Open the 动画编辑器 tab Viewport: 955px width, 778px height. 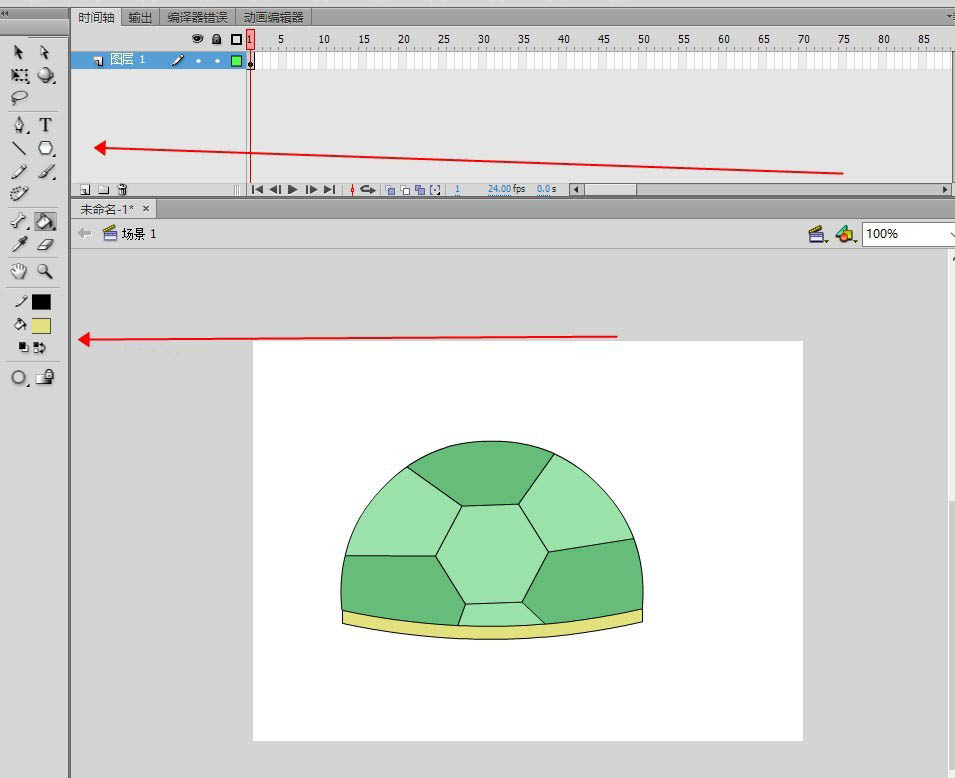[x=273, y=17]
